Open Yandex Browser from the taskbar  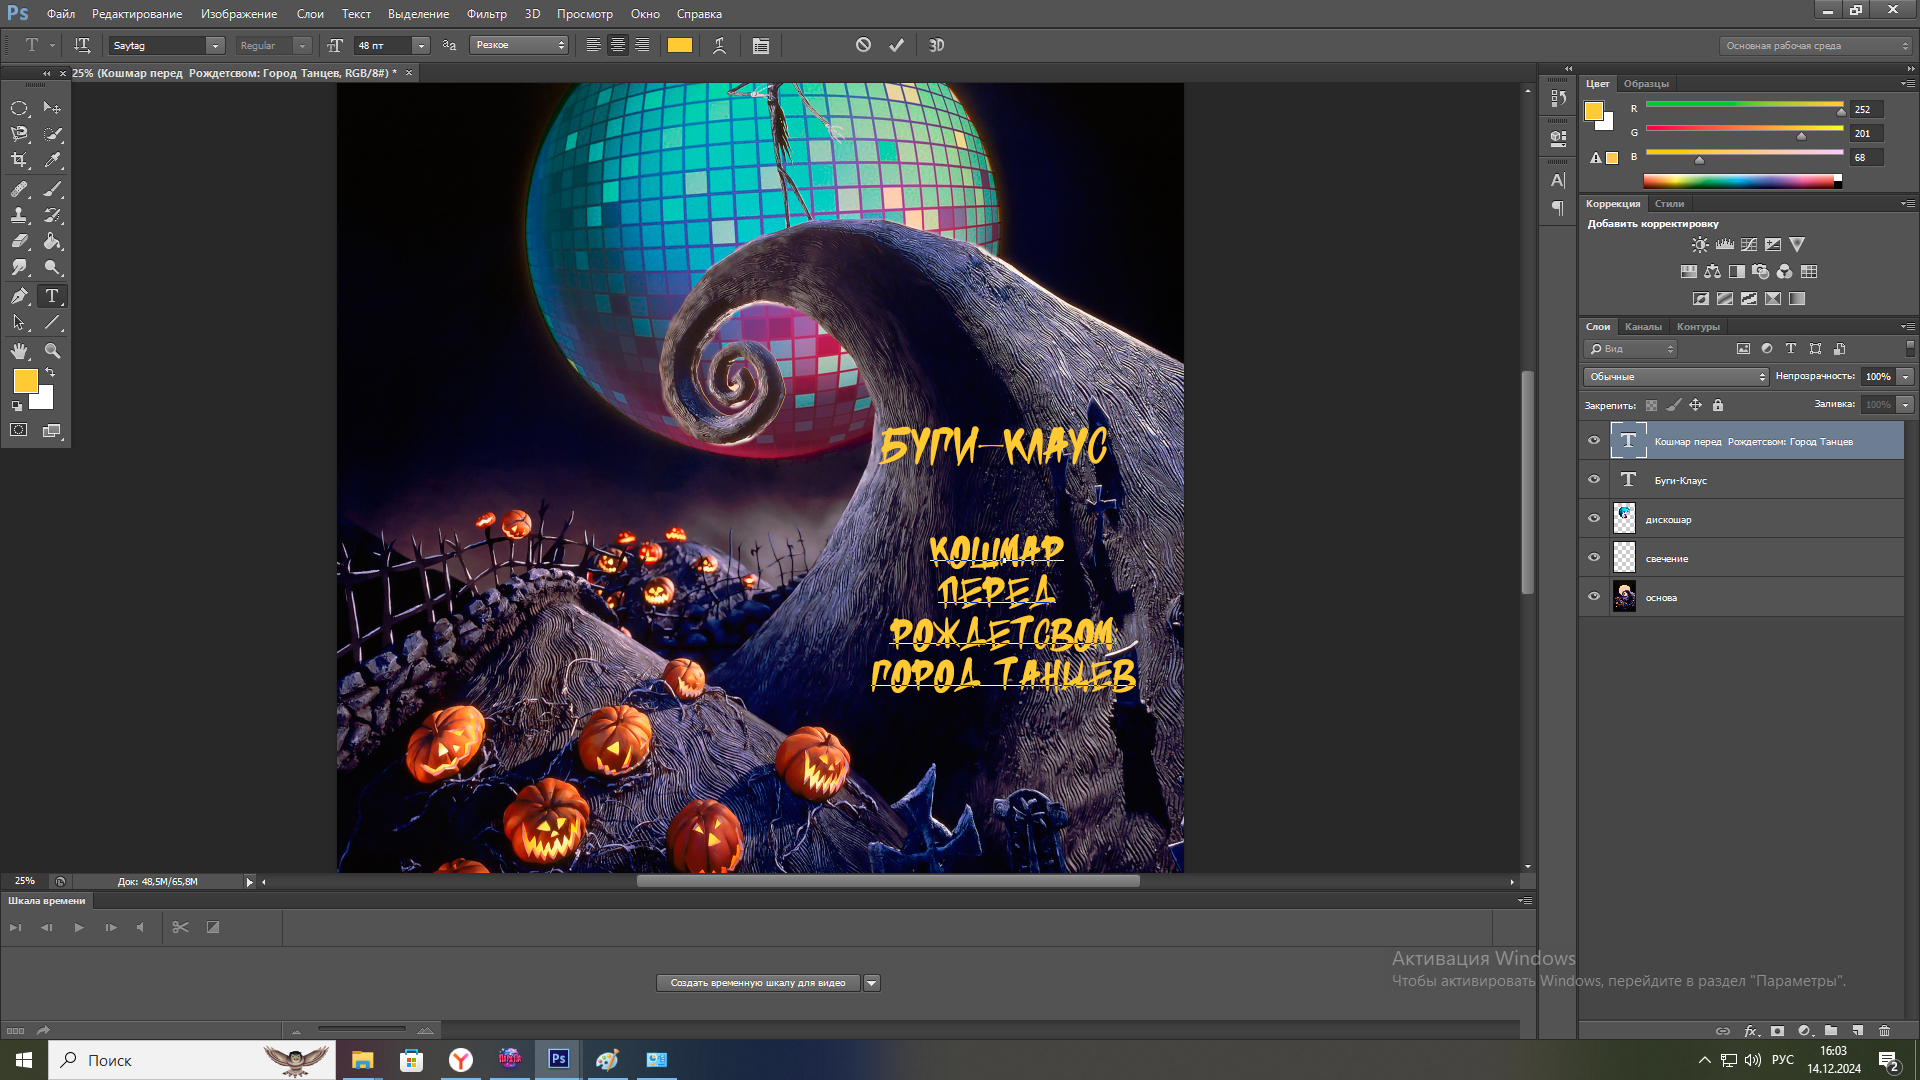[x=460, y=1060]
